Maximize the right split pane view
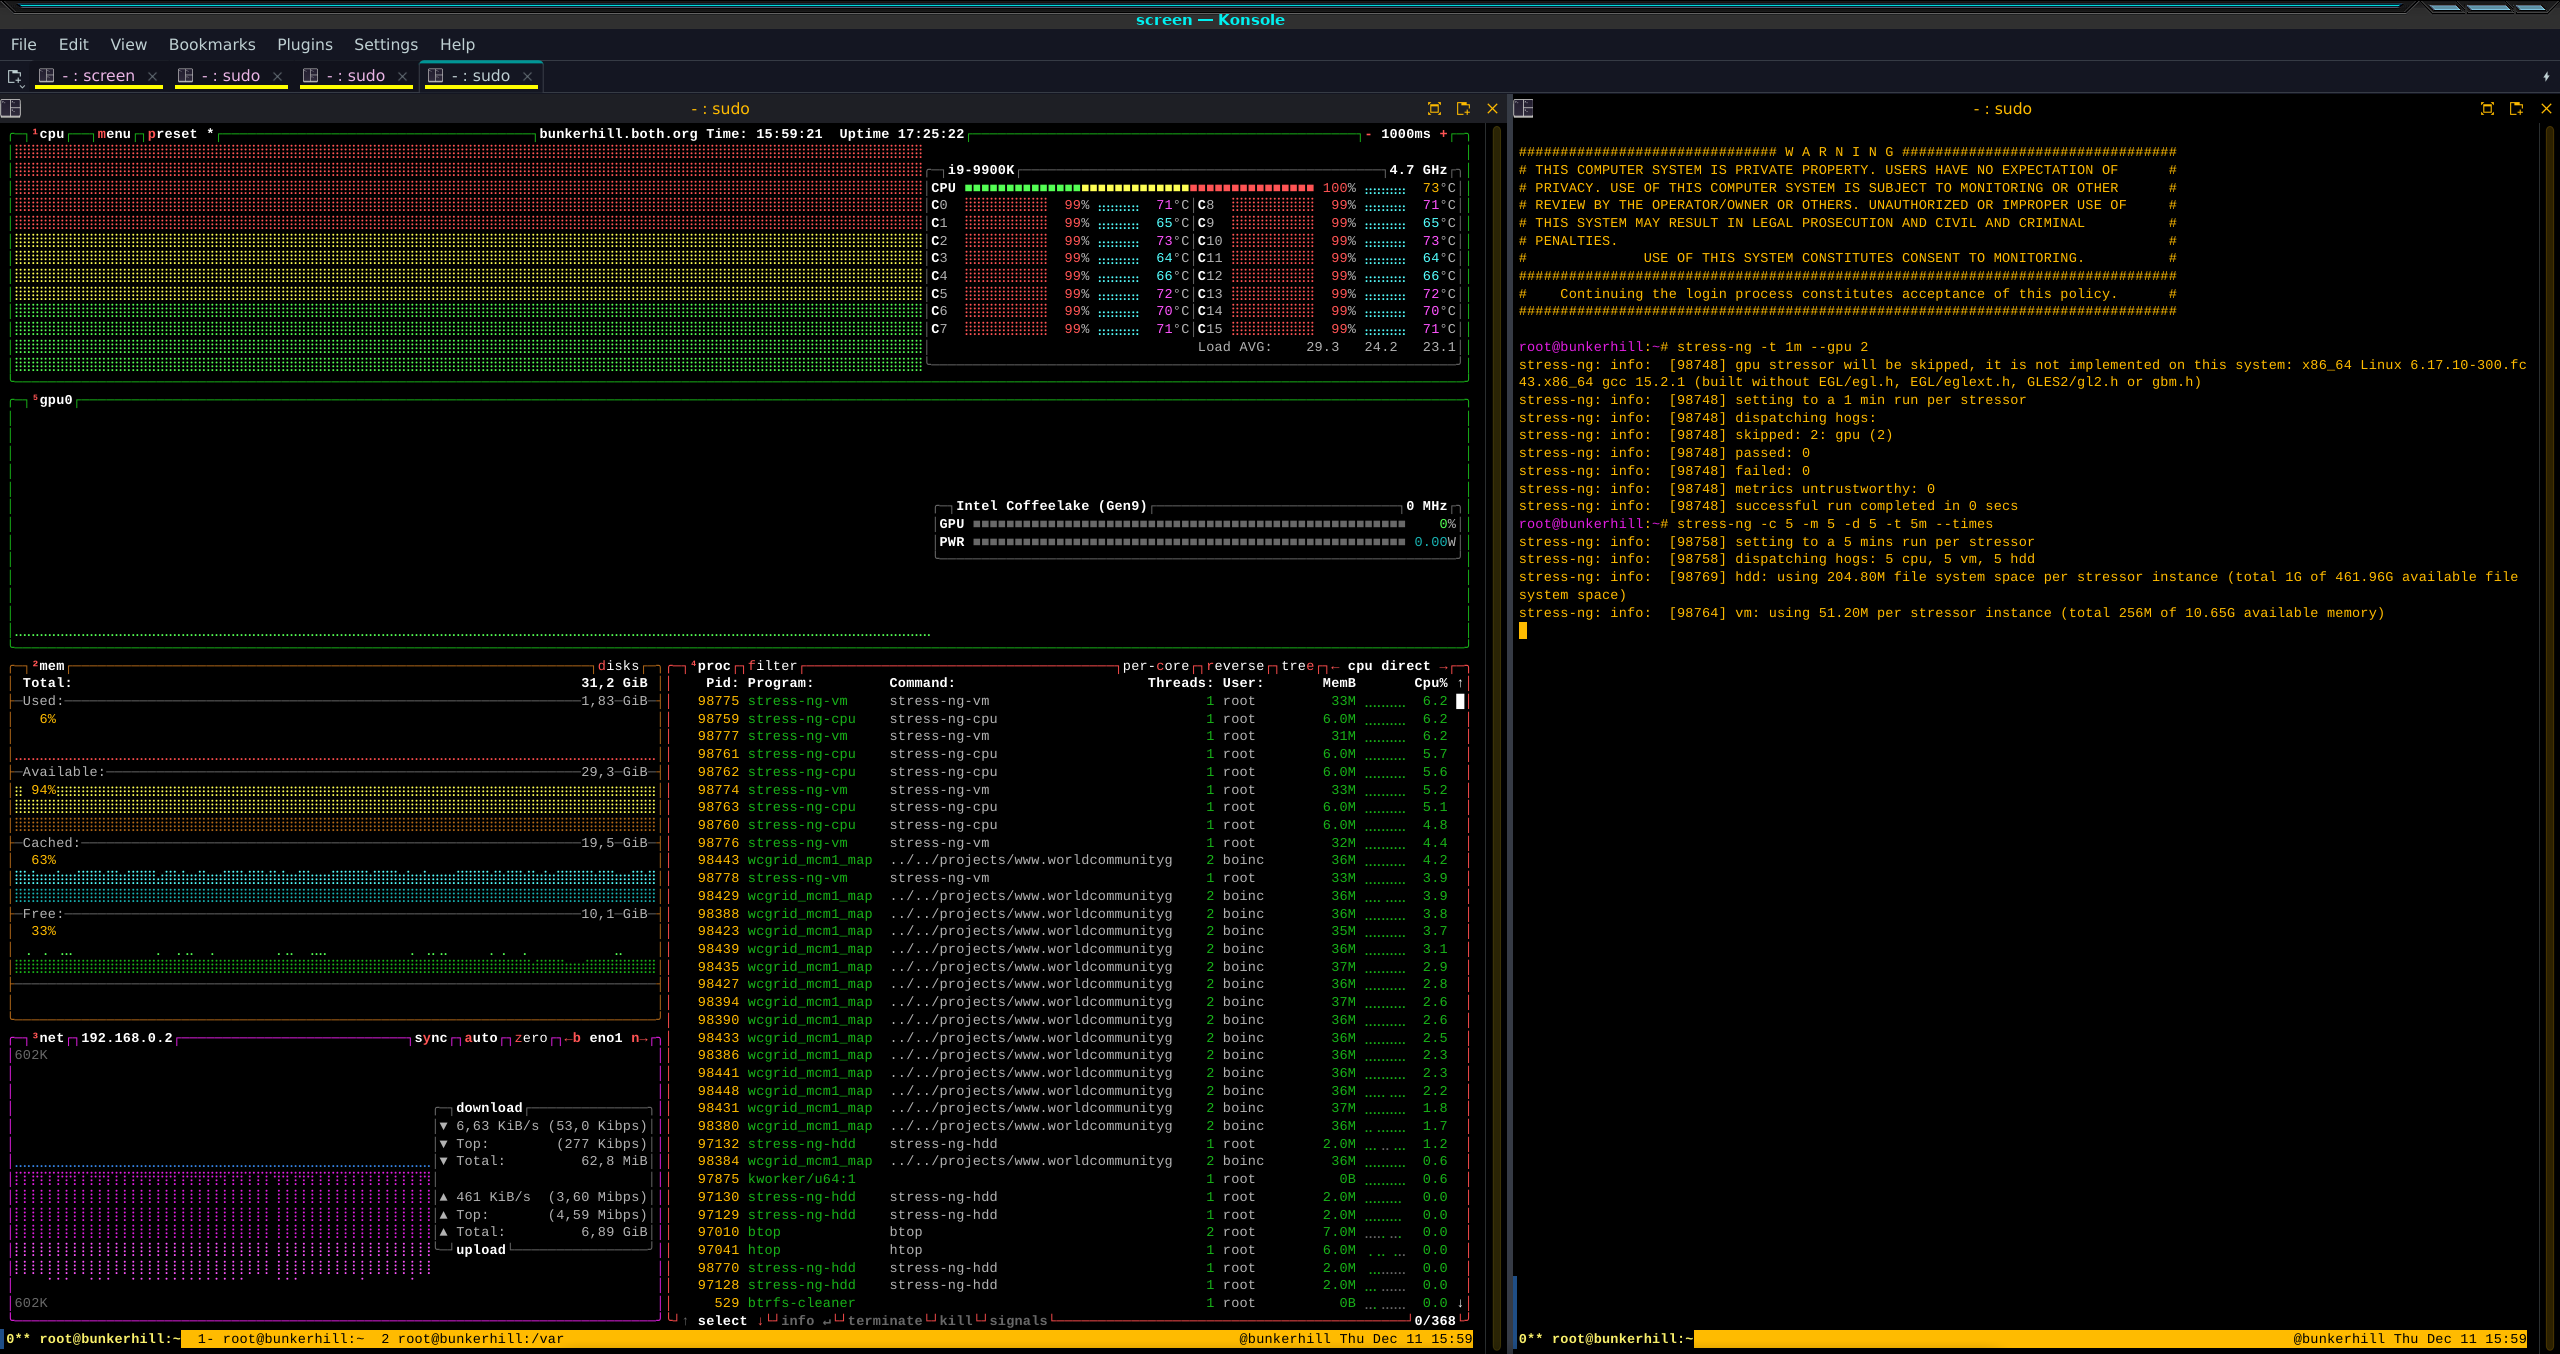The image size is (2560, 1354). (x=2487, y=109)
